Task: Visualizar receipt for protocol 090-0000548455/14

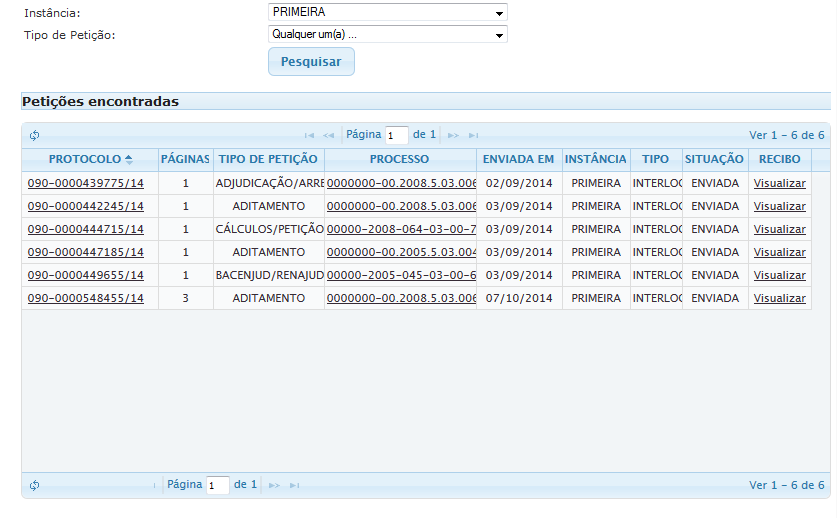Action: pos(779,298)
